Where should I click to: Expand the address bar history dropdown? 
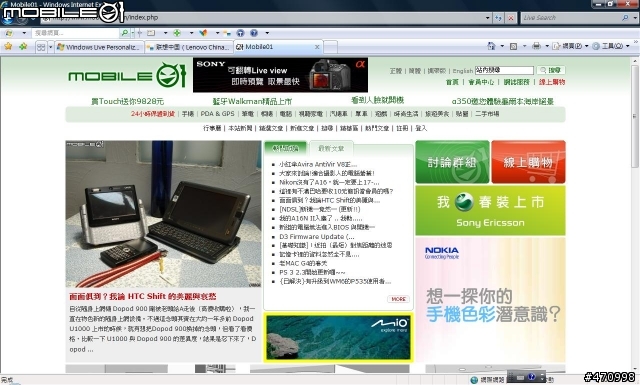(487, 18)
